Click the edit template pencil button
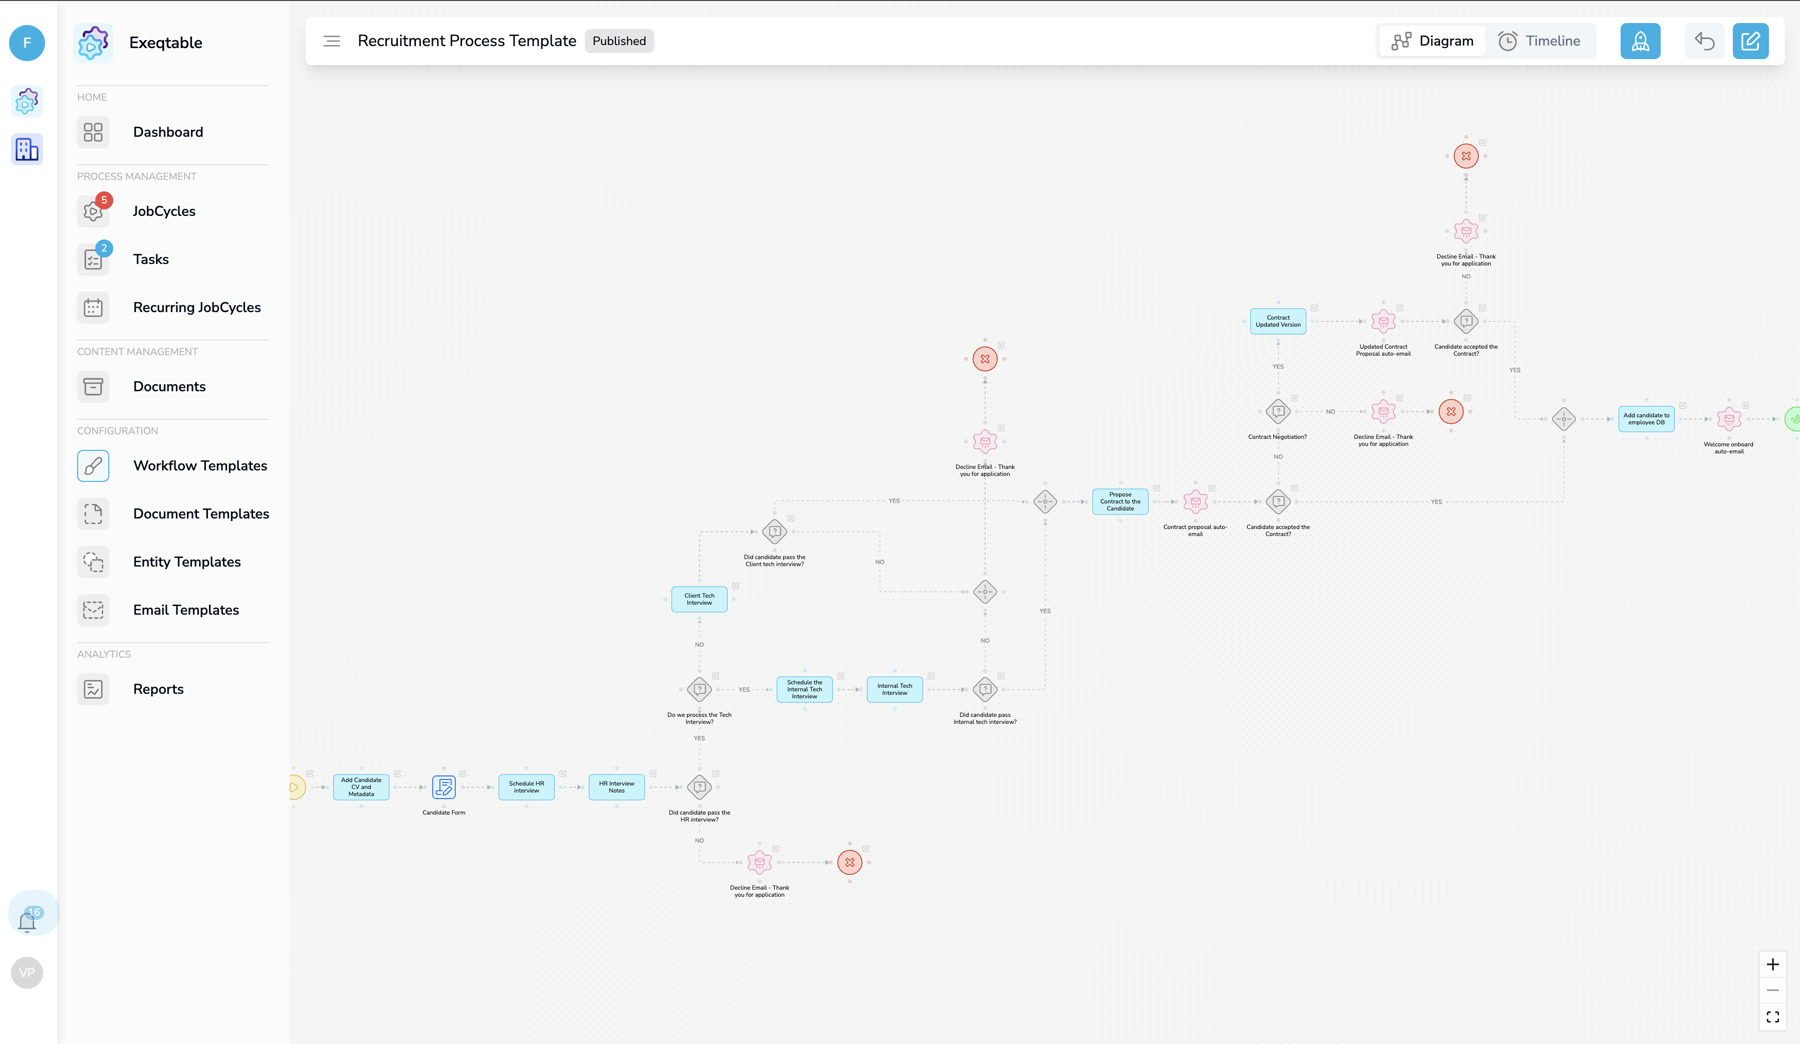The image size is (1800, 1044). [x=1750, y=41]
